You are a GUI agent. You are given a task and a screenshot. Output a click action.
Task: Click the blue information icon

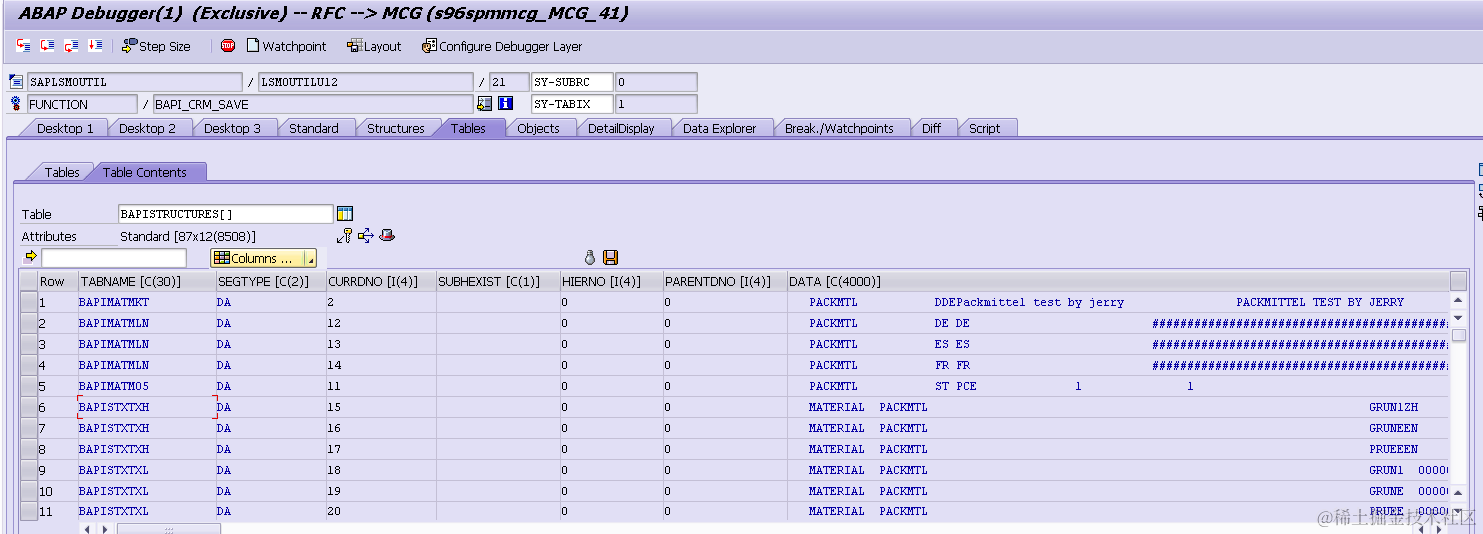coord(506,104)
